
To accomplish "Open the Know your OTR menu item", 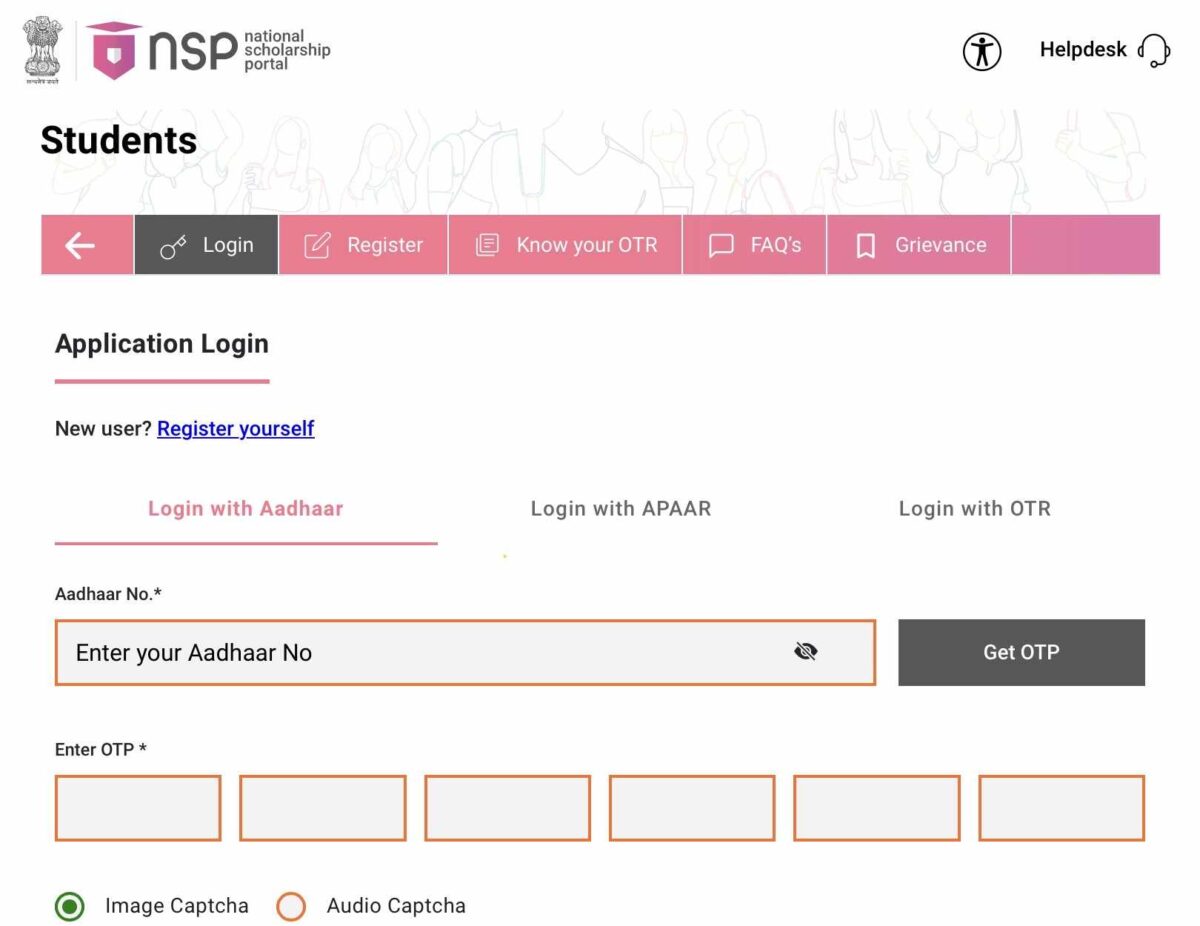I will pos(565,245).
